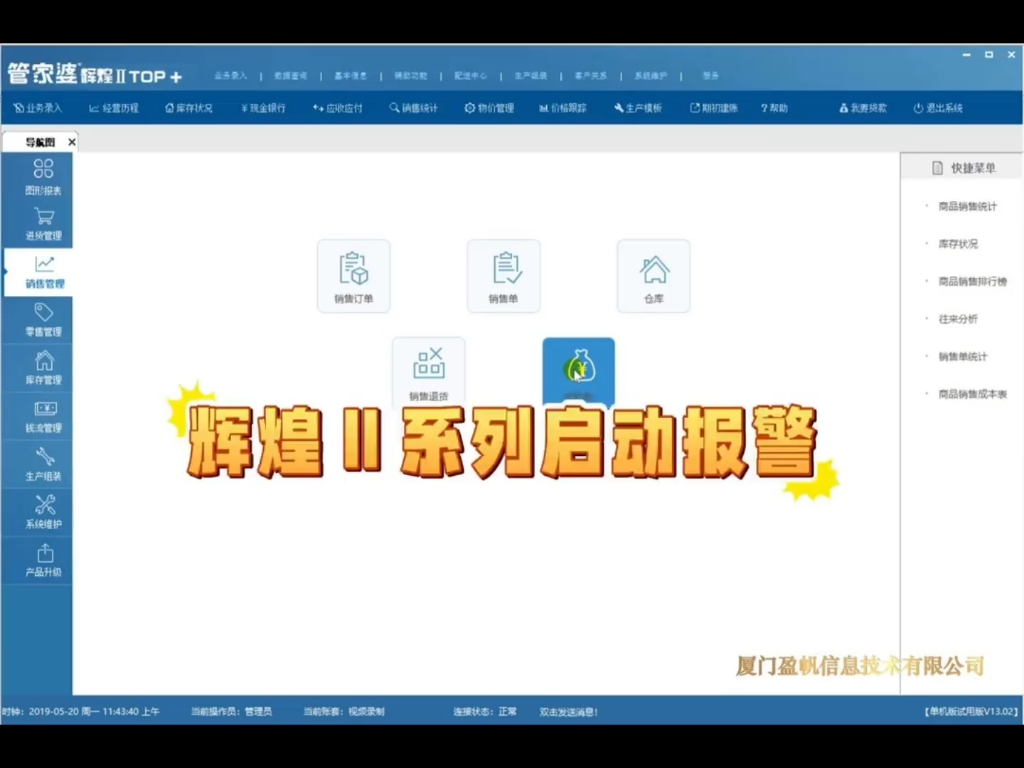The image size is (1024, 768).
Task: Click the 单机版试用版V13.02 version text
Action: pos(970,712)
